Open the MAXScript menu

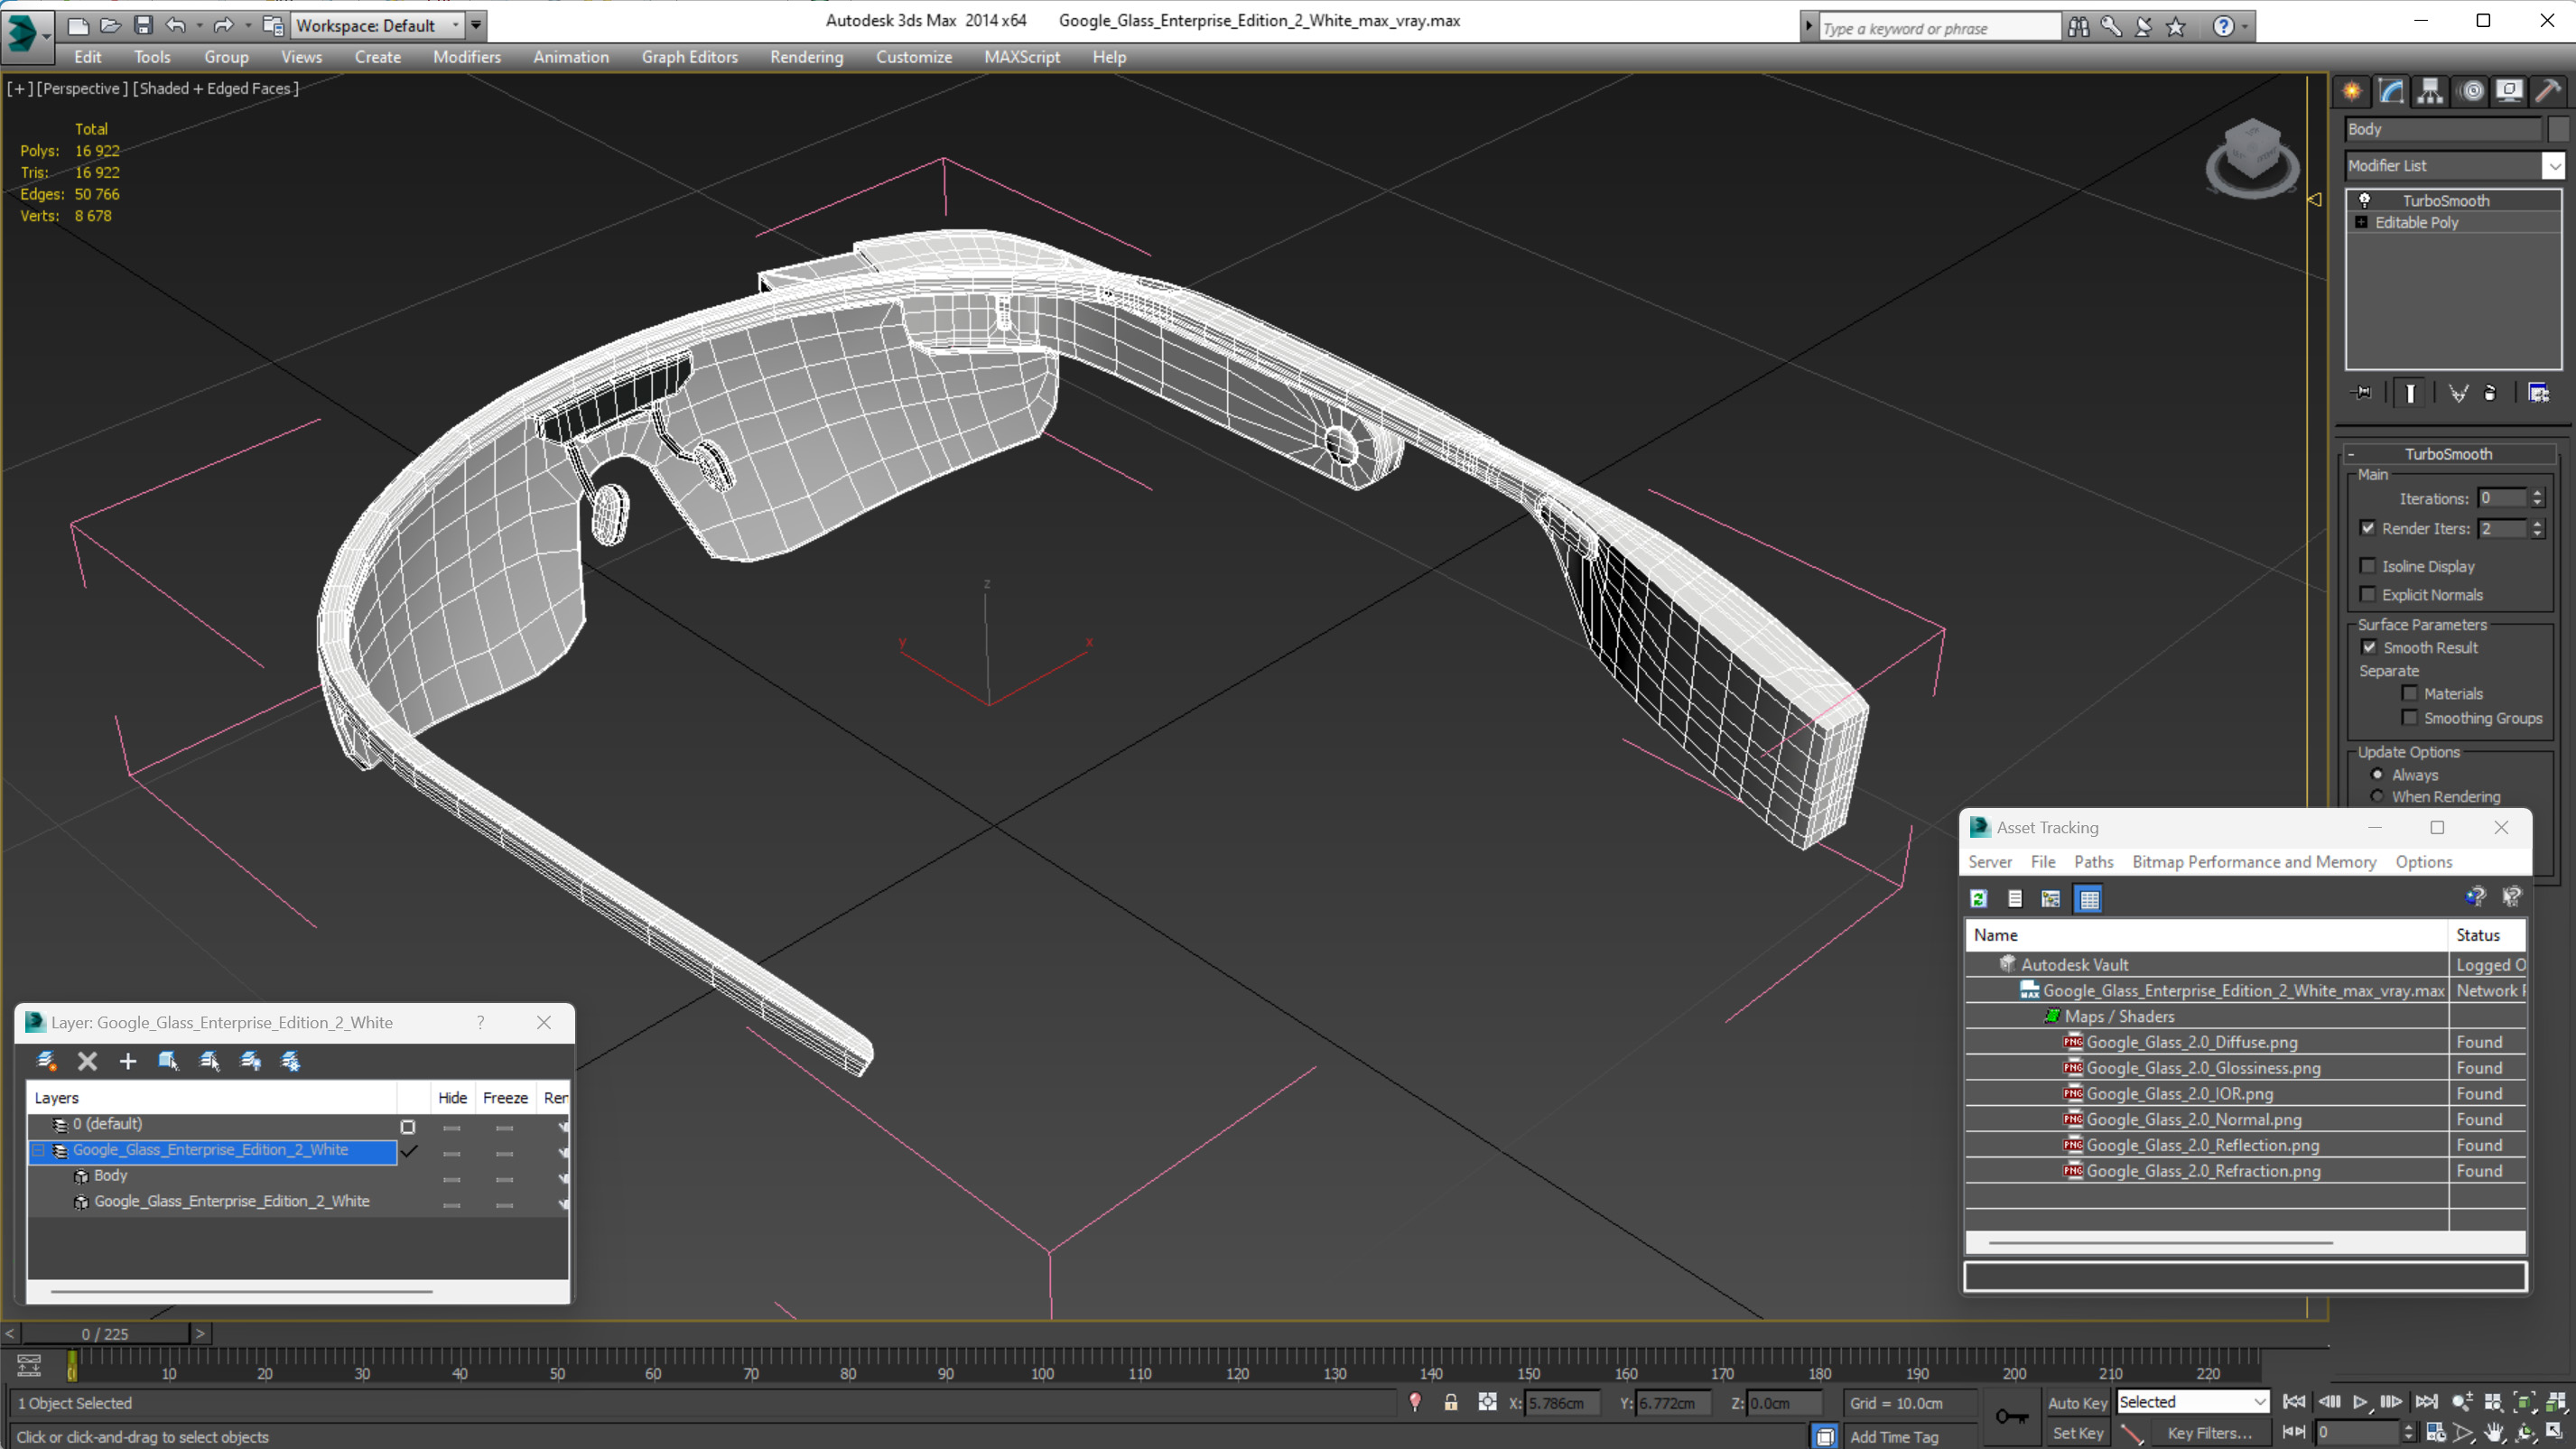1021,57
